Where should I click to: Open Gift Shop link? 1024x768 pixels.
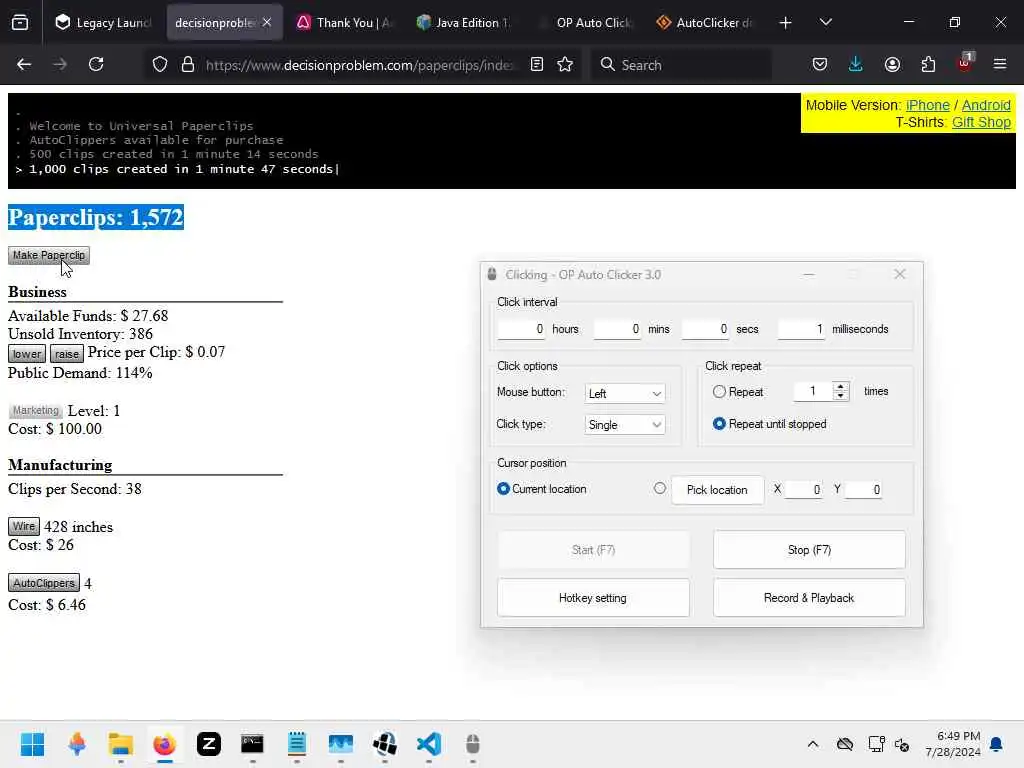(x=981, y=122)
